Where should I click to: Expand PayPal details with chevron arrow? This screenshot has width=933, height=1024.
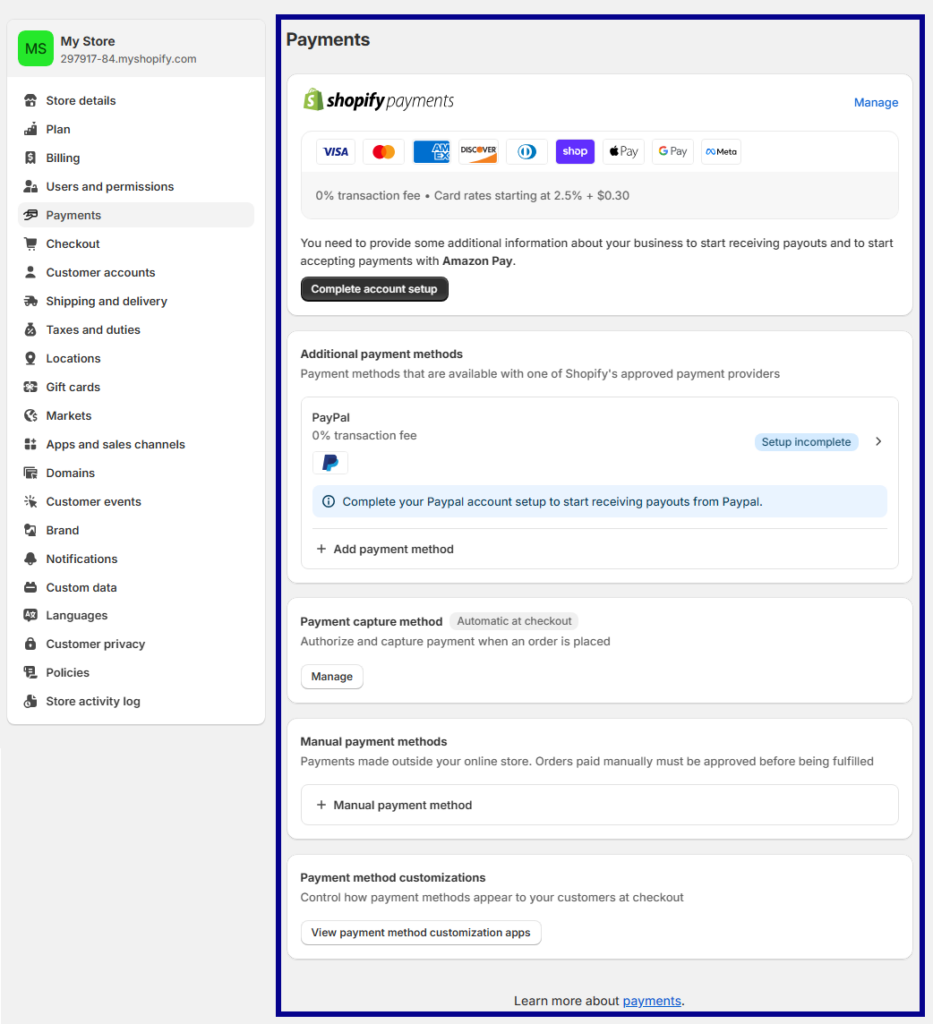878,441
